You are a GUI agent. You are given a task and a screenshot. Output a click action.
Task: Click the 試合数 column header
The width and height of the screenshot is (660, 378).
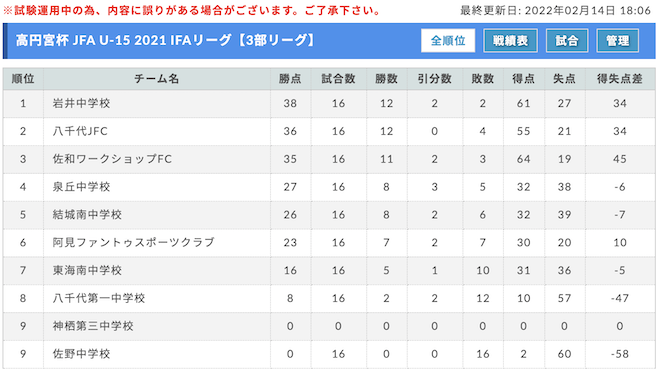[338, 79]
